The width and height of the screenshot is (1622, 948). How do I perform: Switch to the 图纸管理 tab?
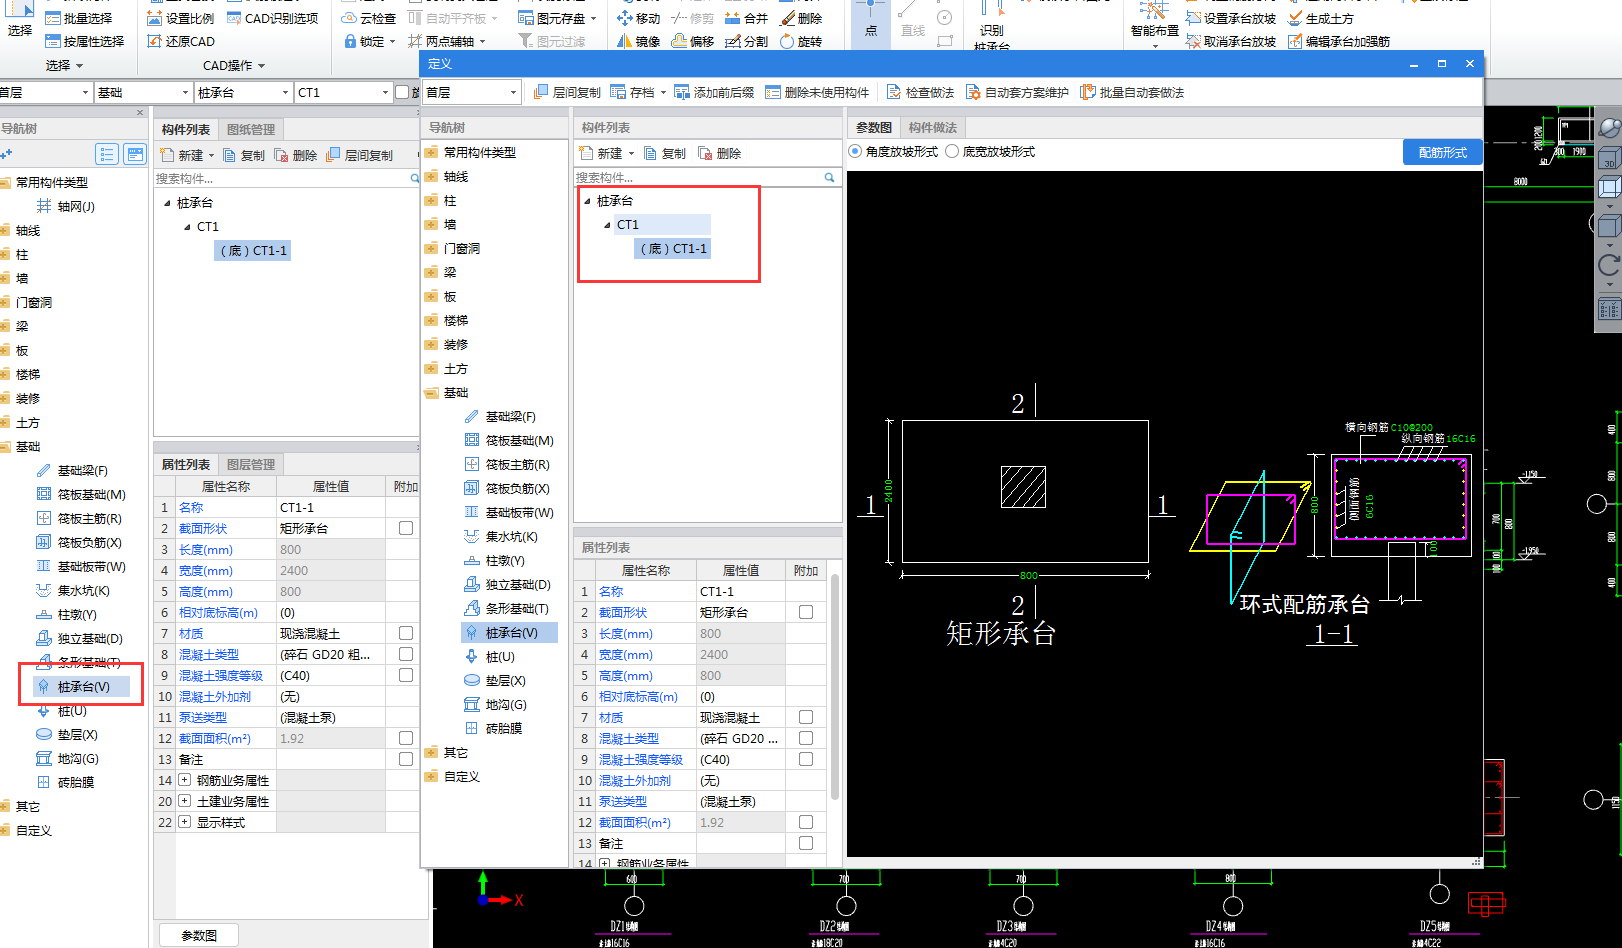(x=250, y=130)
